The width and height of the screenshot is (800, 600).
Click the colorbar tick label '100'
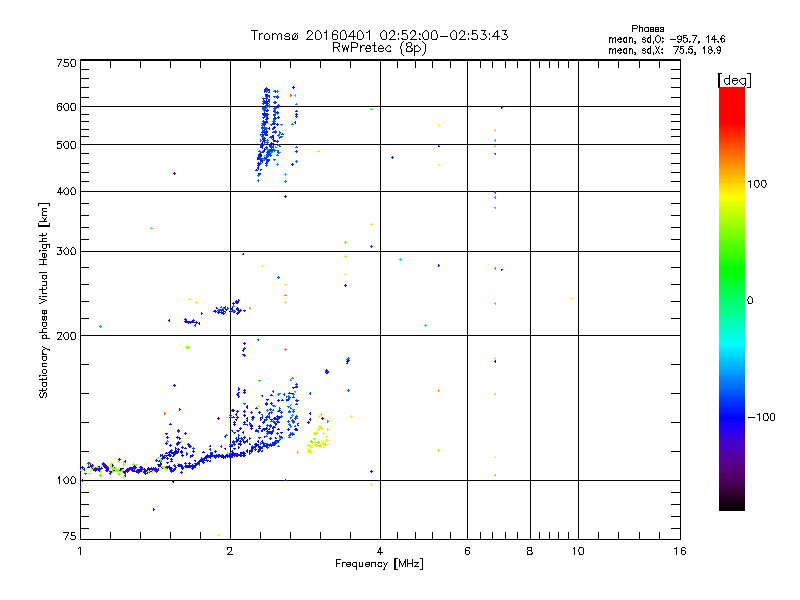757,184
